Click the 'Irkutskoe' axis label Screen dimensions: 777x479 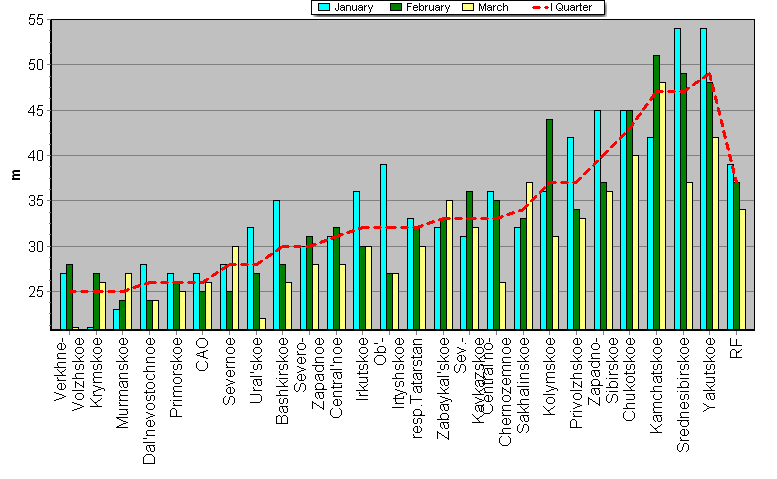[362, 369]
